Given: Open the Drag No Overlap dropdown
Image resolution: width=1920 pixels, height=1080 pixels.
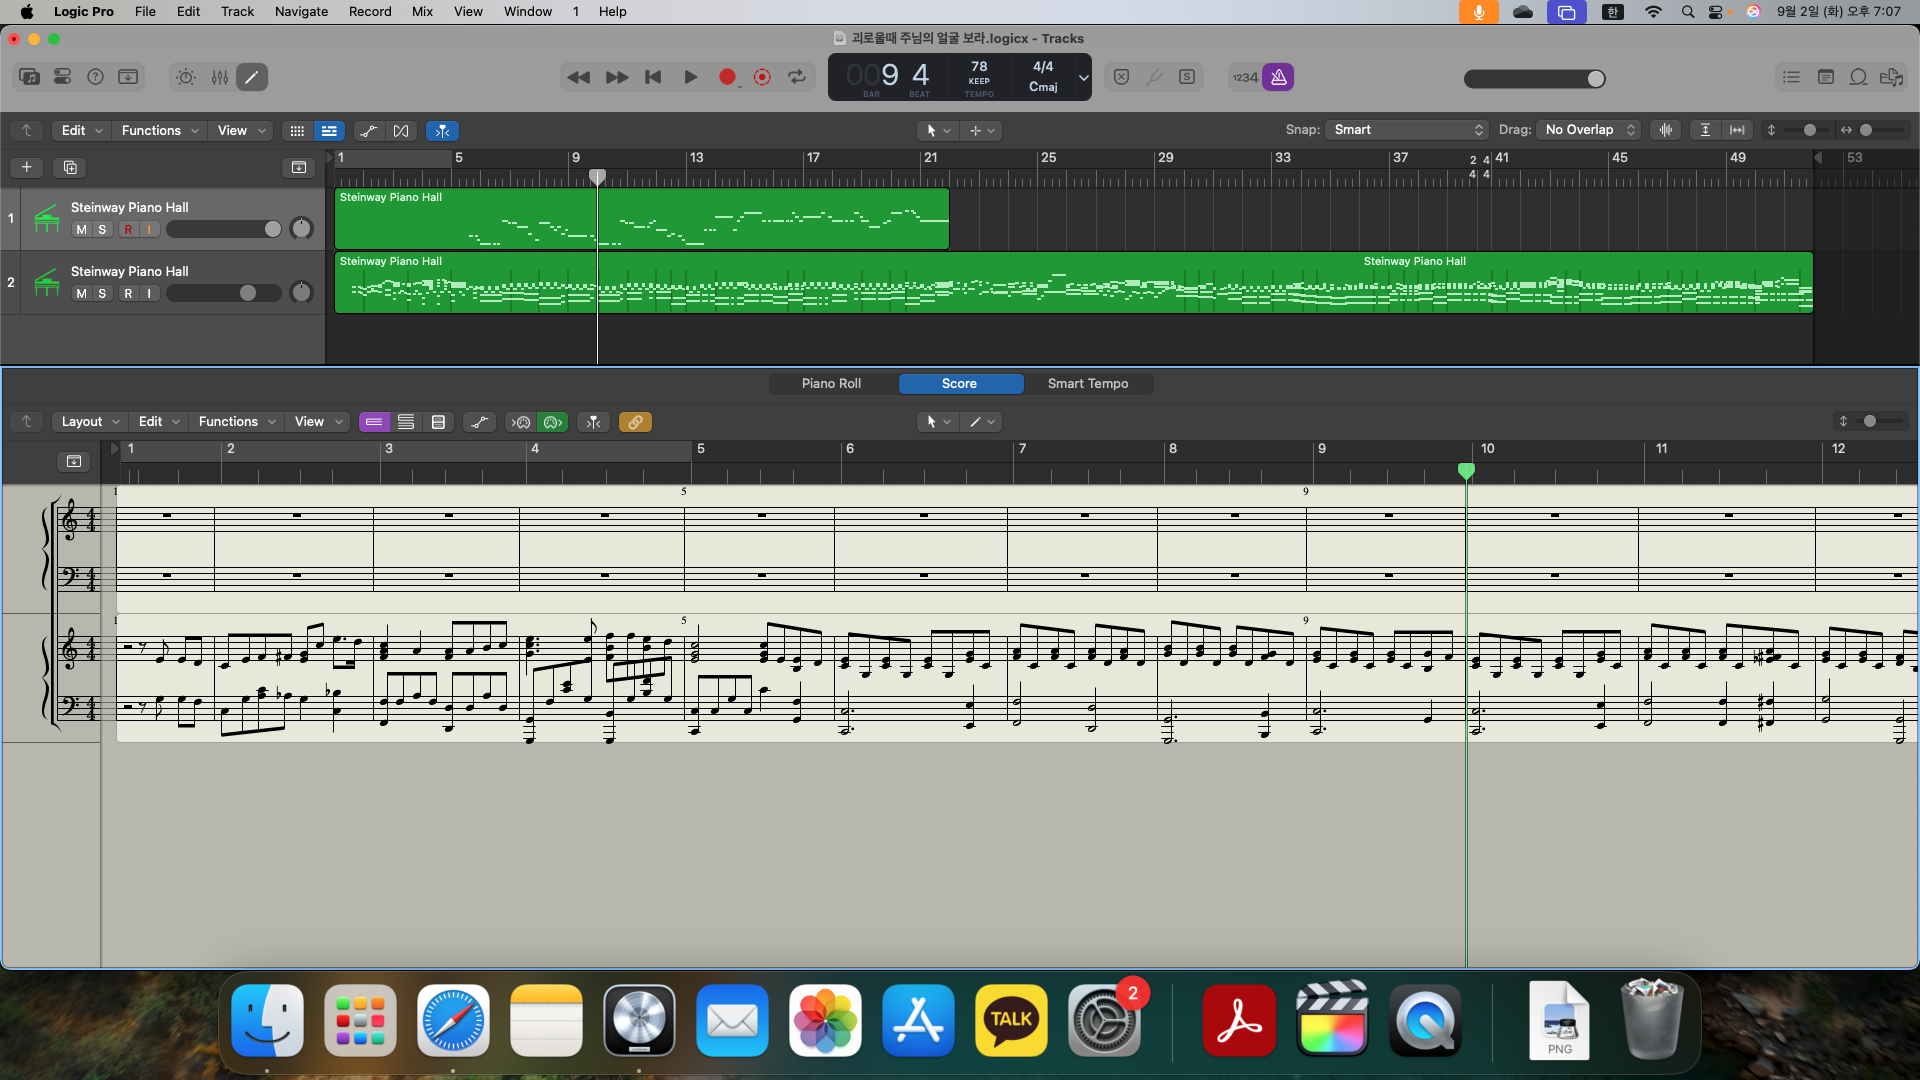Looking at the screenshot, I should point(1590,130).
